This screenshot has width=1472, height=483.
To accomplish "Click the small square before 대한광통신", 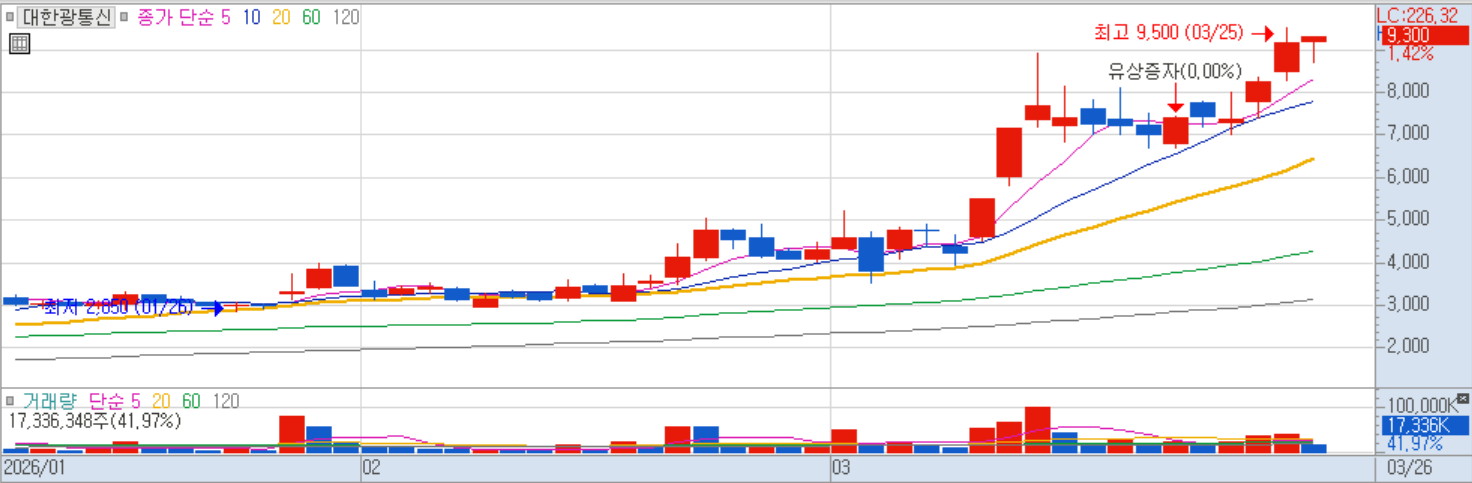I will (x=10, y=17).
